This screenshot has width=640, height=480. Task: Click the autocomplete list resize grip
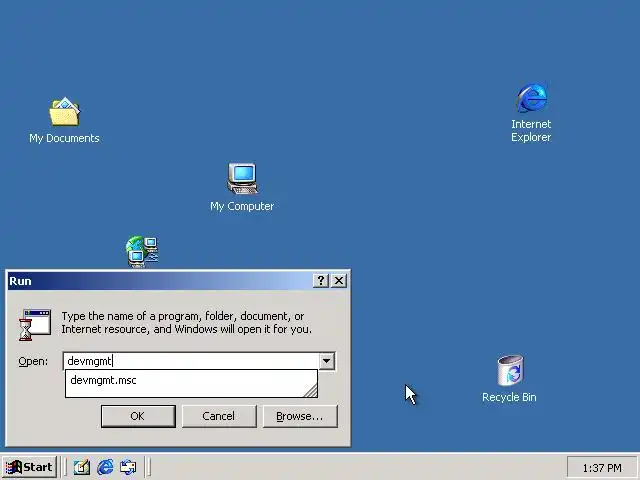(311, 391)
